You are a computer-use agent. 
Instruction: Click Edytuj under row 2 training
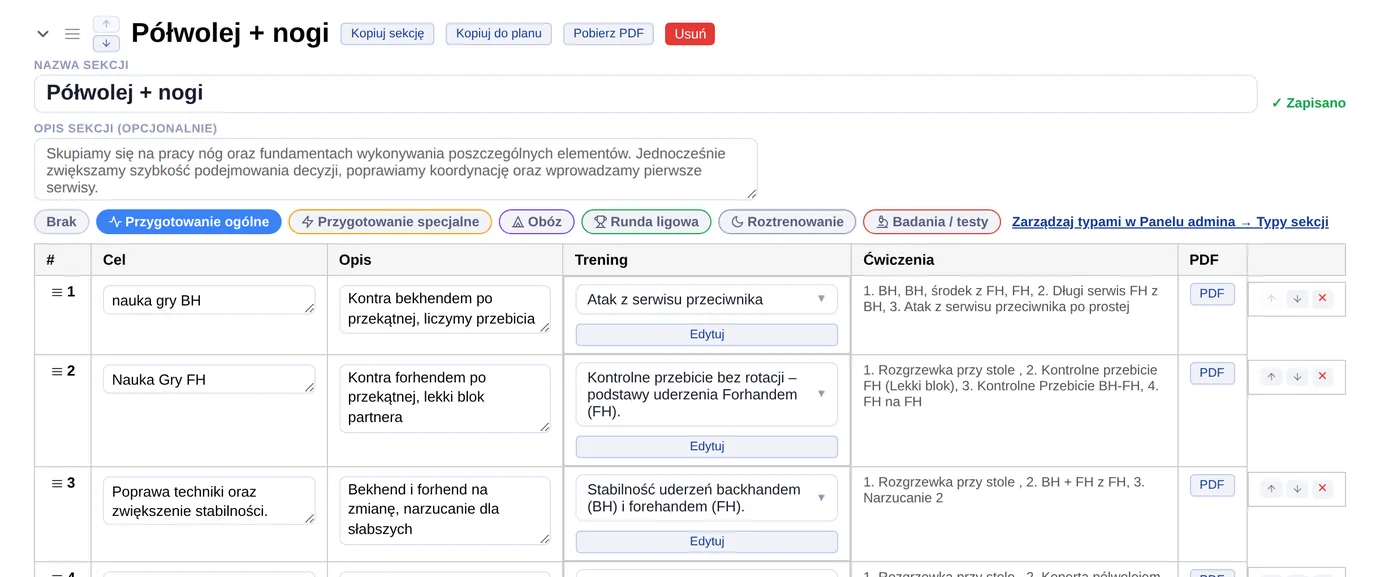pos(707,446)
